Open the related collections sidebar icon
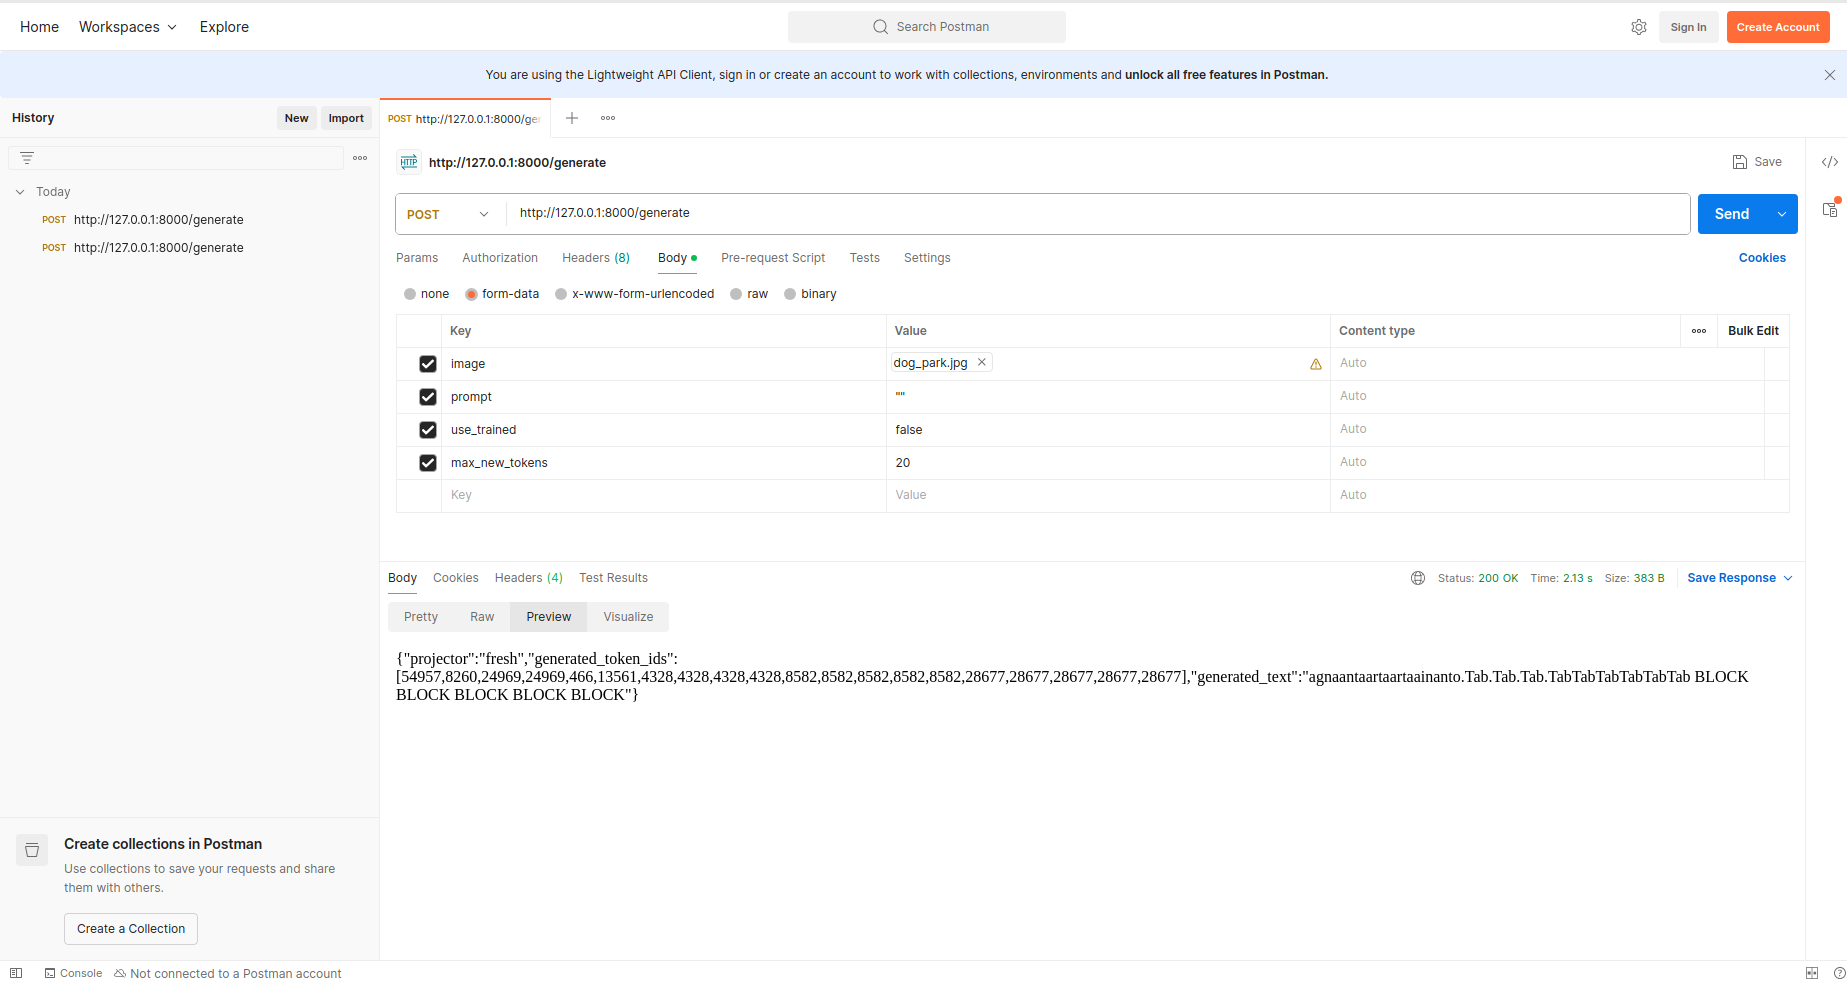 1830,209
